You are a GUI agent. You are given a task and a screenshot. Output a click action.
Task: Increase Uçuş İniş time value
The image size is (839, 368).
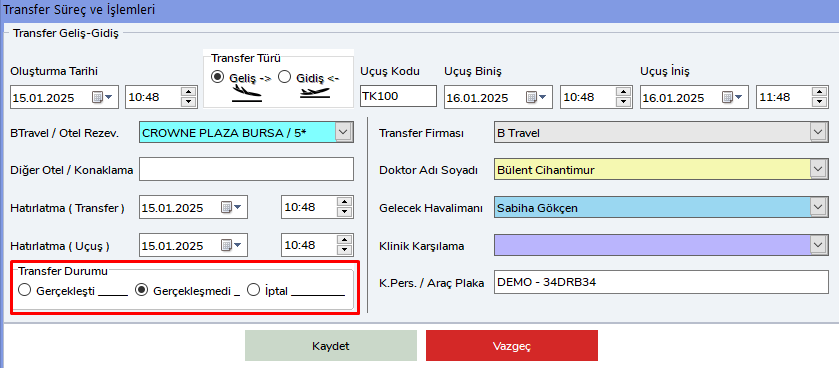pos(819,92)
